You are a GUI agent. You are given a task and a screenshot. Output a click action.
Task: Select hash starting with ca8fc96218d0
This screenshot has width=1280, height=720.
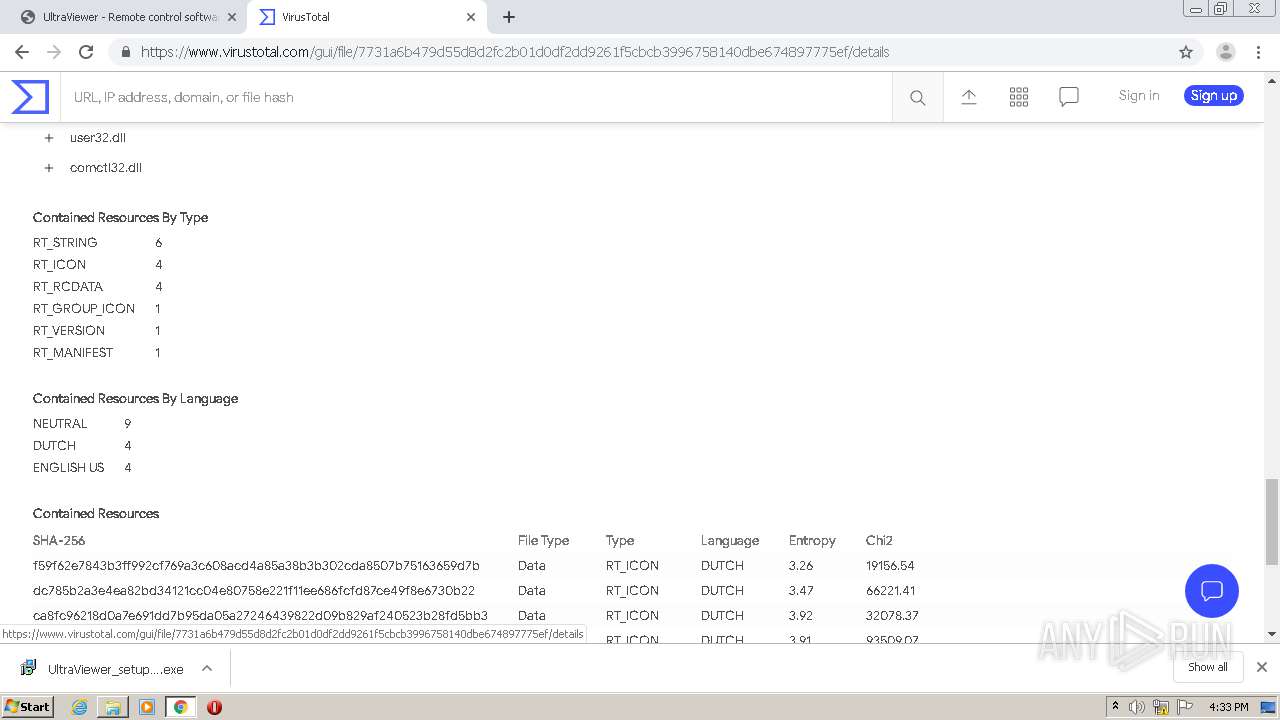[260, 616]
